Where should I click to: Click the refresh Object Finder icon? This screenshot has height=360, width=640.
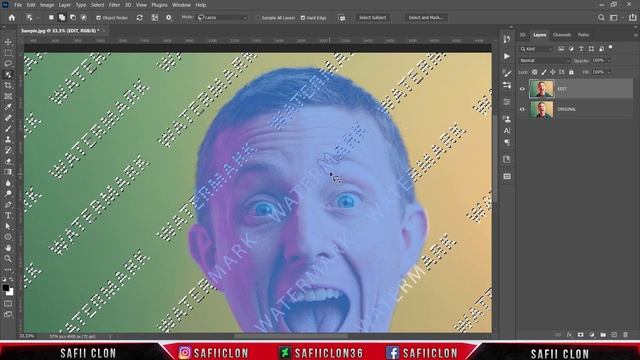point(140,18)
